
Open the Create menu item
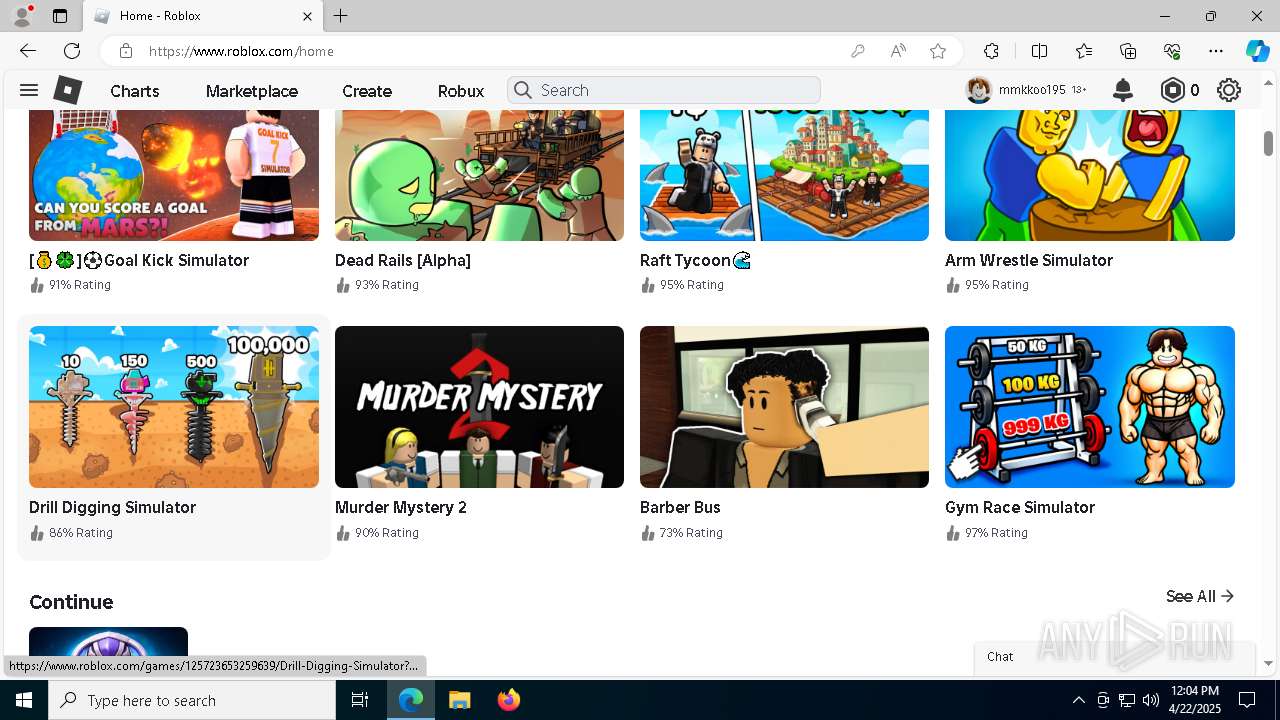pos(367,91)
